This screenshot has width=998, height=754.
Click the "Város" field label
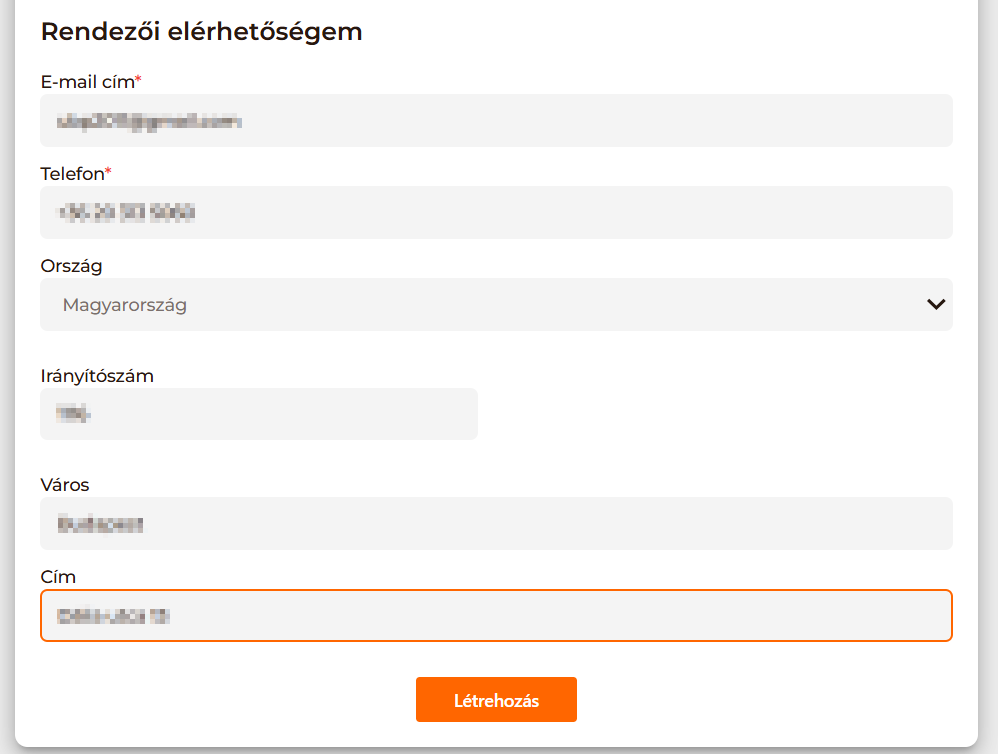65,485
